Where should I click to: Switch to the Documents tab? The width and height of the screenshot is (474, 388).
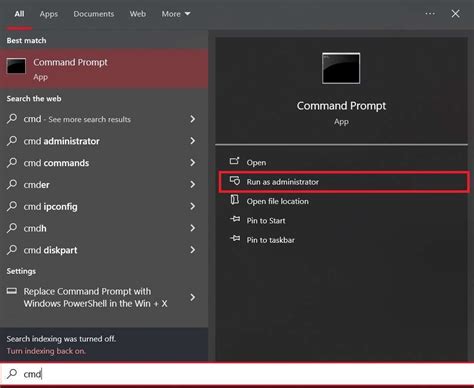(x=94, y=14)
